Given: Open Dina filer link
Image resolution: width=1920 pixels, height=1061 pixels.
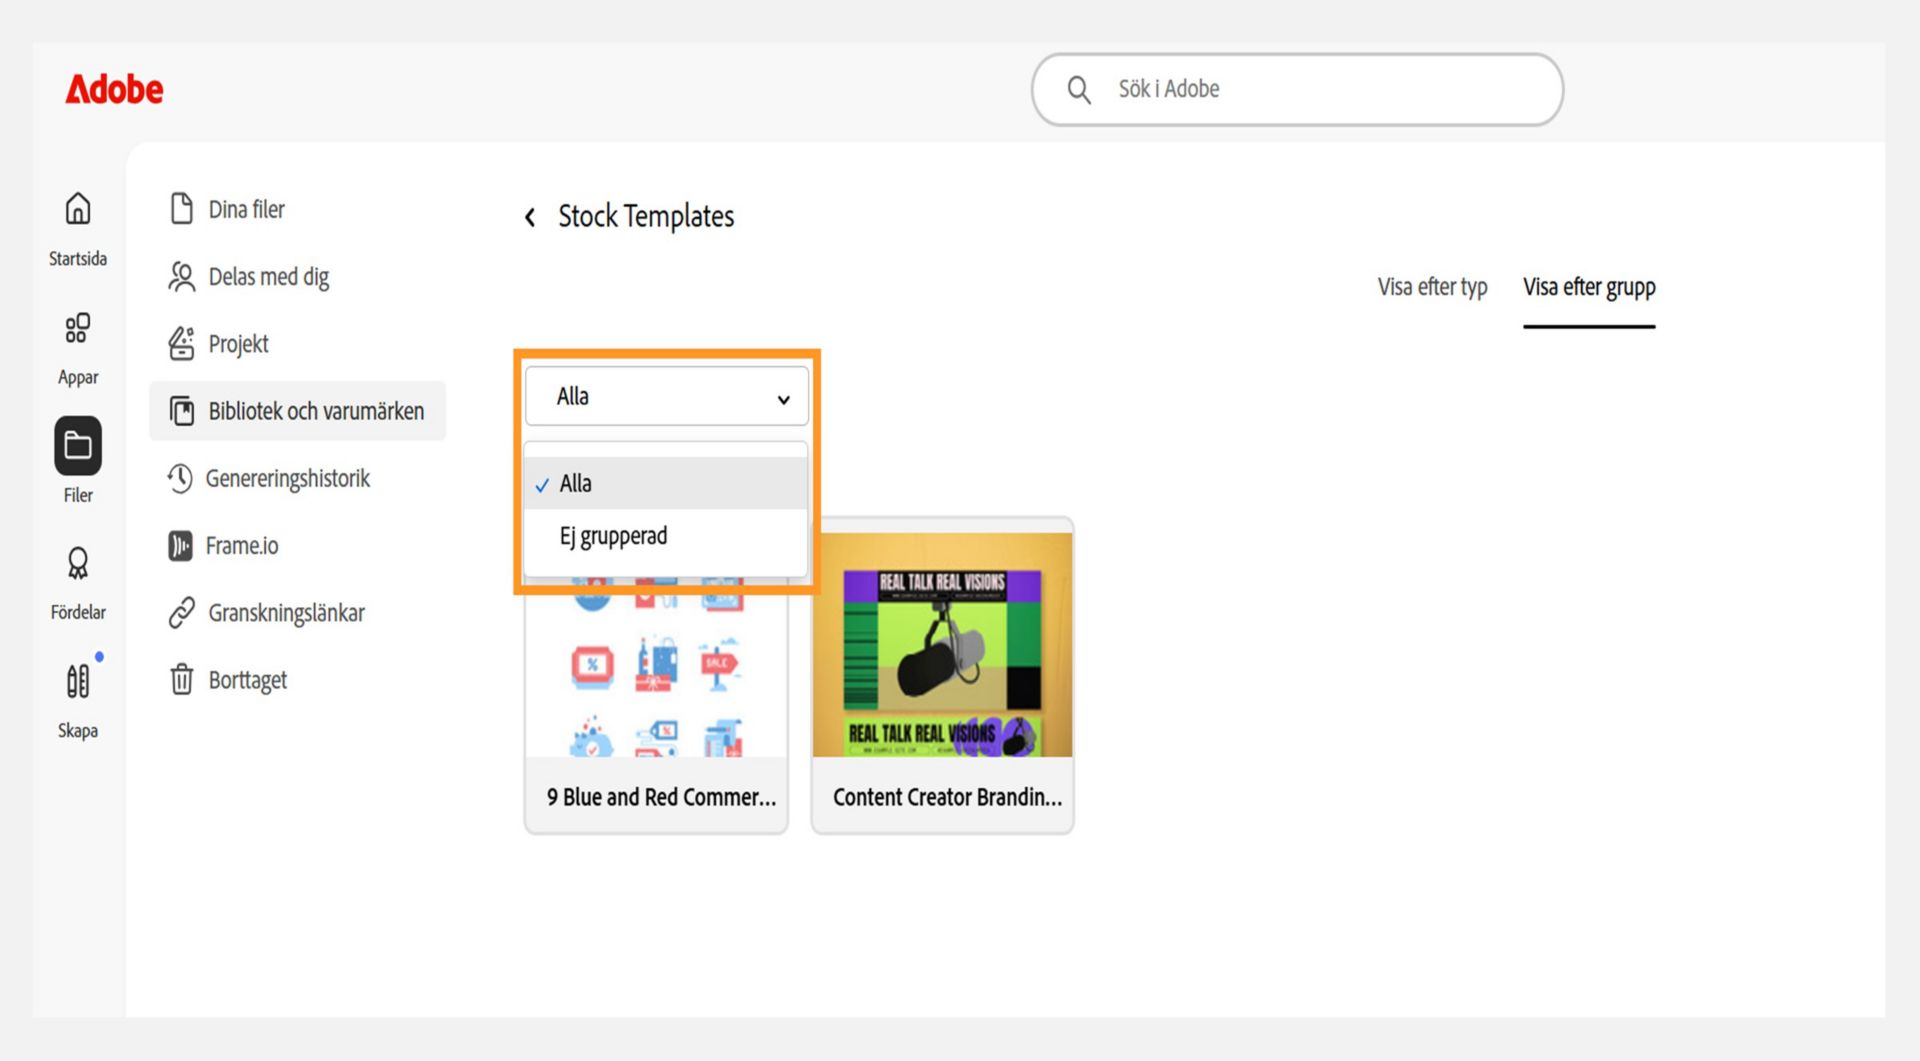Looking at the screenshot, I should pyautogui.click(x=227, y=209).
